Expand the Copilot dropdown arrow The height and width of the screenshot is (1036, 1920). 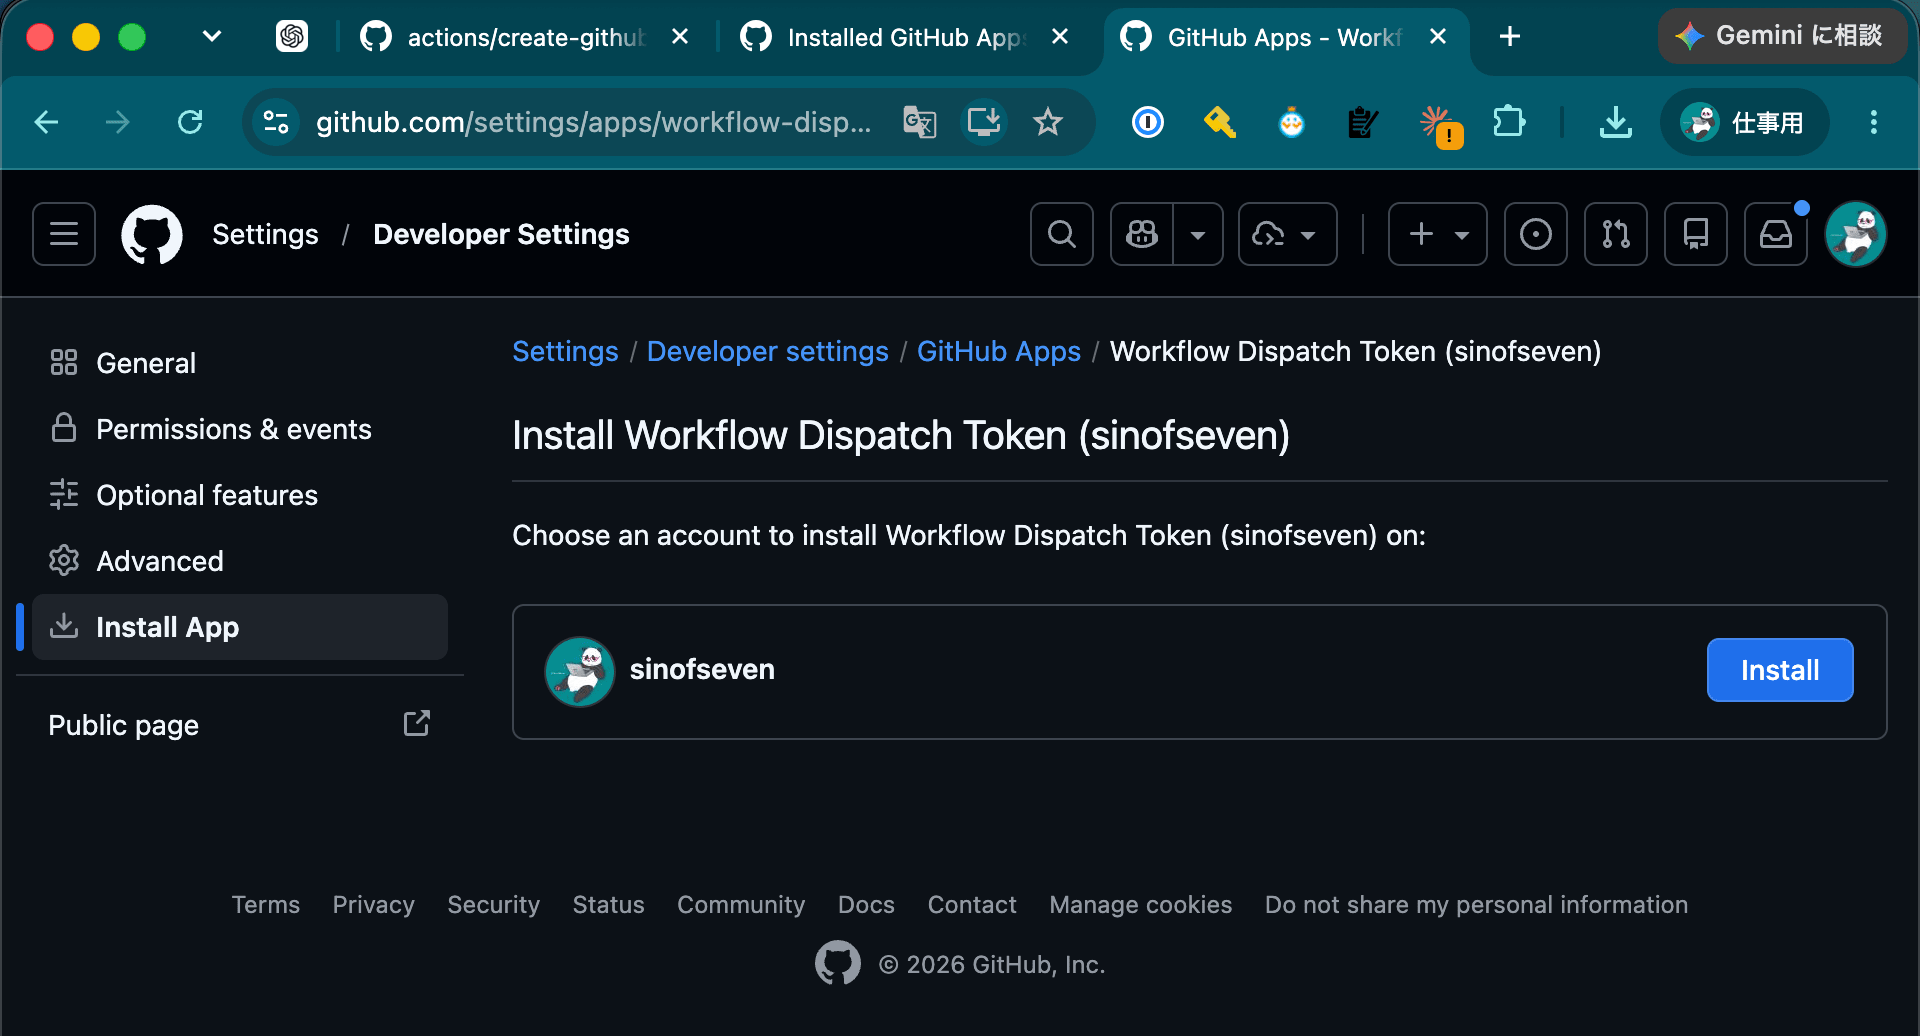coord(1198,234)
